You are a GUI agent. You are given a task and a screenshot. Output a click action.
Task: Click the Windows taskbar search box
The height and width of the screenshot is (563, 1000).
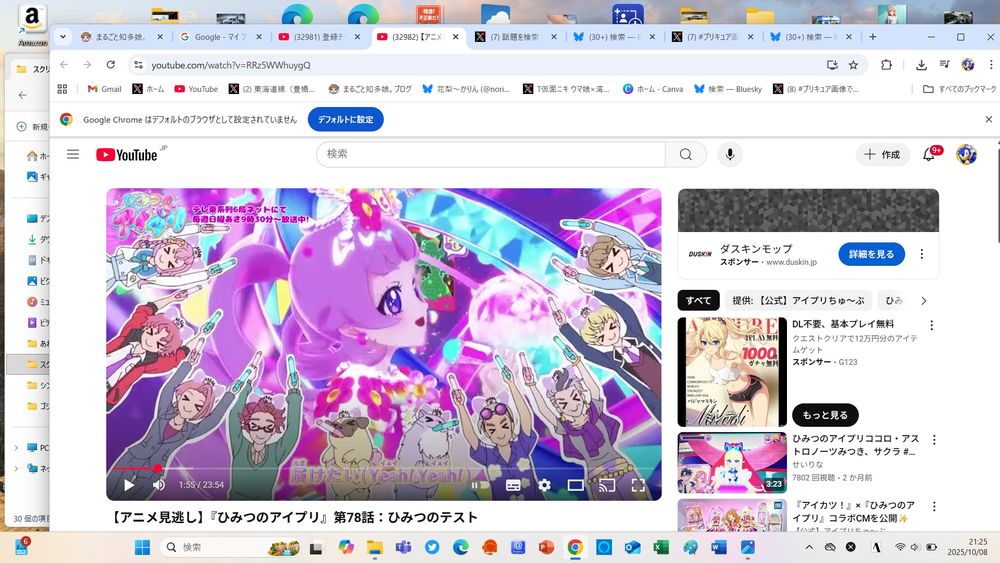tap(230, 547)
